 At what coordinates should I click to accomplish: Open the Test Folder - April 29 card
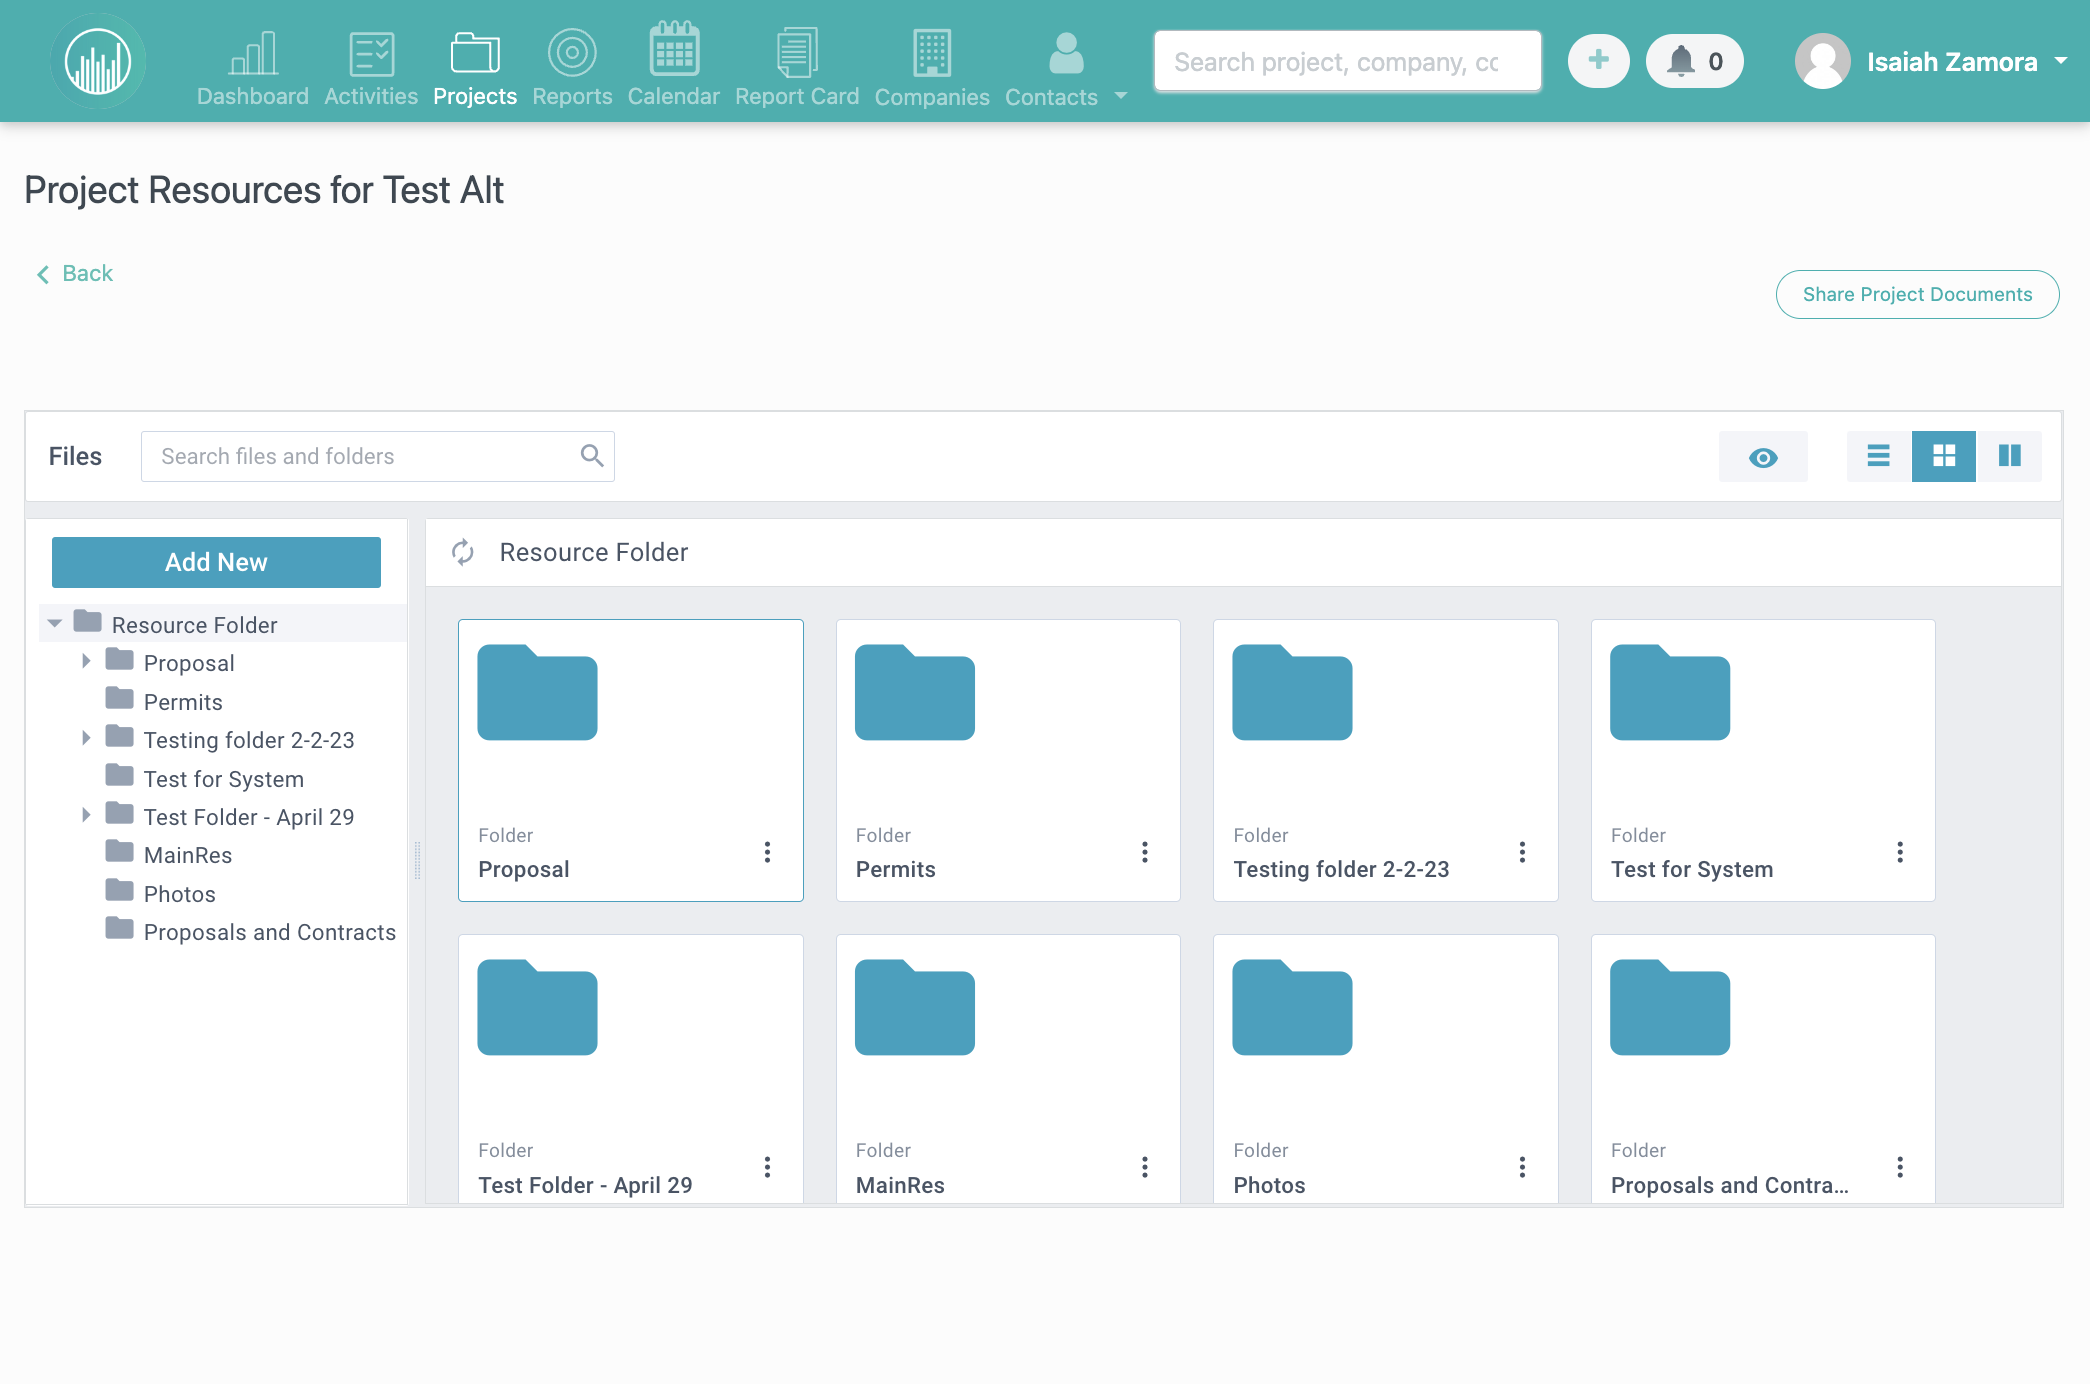[x=631, y=1068]
